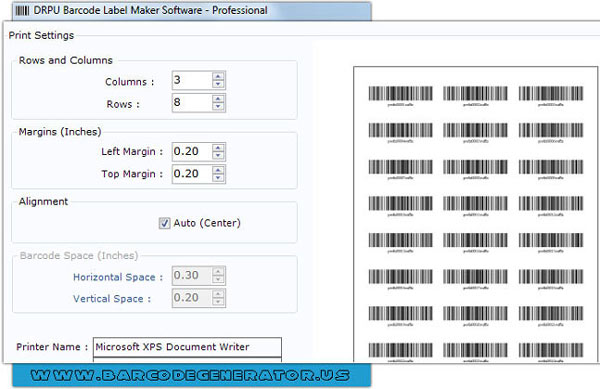Image resolution: width=600 pixels, height=389 pixels.
Task: Click the disabled Horizontal Space field
Action: click(192, 275)
